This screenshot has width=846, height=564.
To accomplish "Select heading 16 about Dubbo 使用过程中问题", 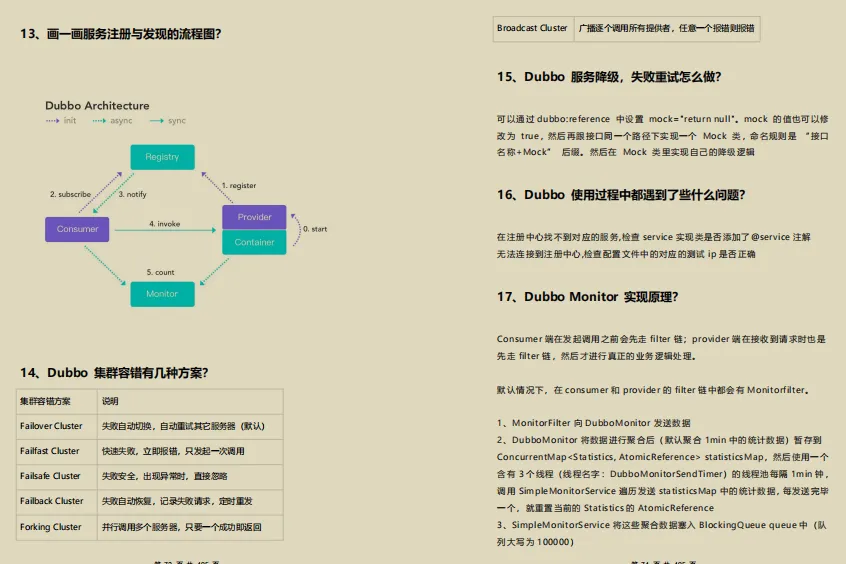I will (x=620, y=195).
